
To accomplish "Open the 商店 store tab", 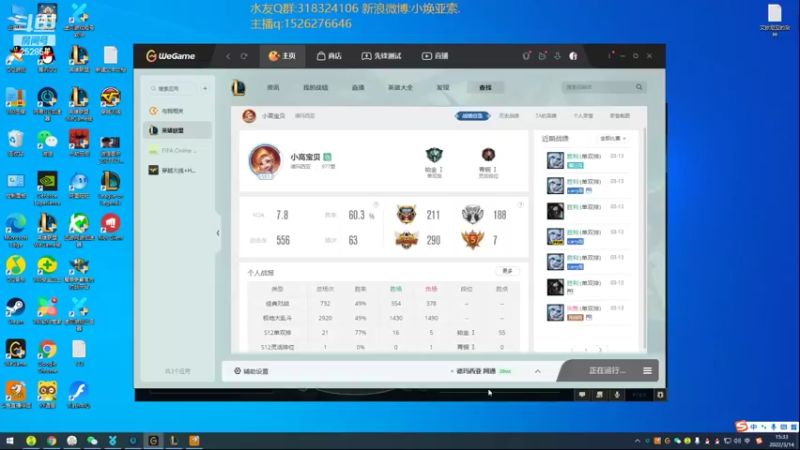I will click(329, 56).
